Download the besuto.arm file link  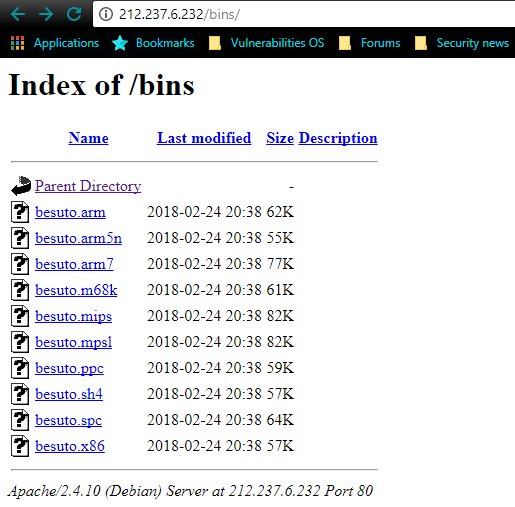pos(70,212)
